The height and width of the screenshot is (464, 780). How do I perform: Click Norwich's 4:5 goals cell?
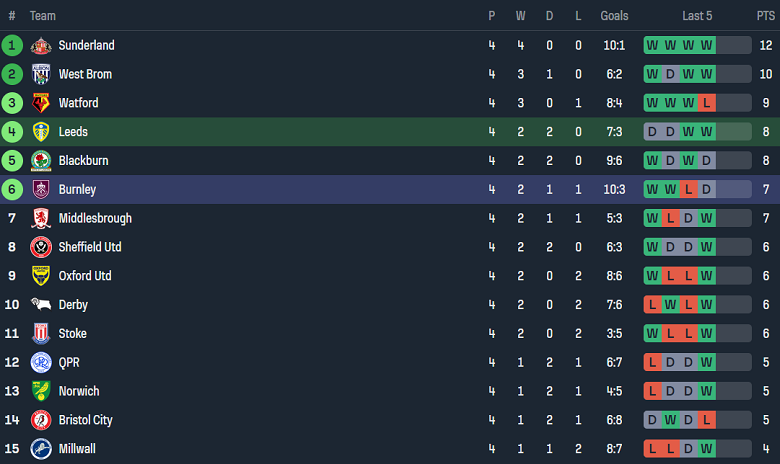point(614,391)
